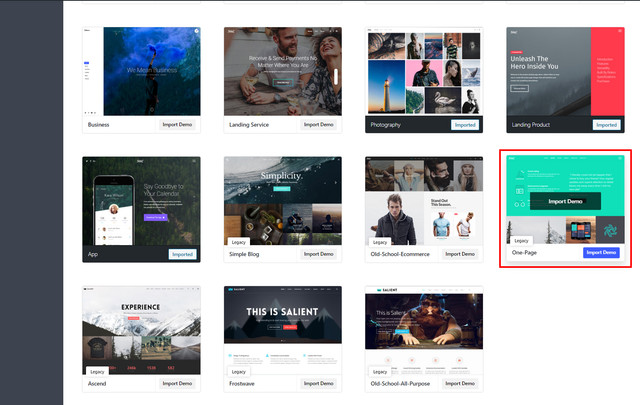Open the Simplicity blog demo thumbnail

pyautogui.click(x=283, y=201)
